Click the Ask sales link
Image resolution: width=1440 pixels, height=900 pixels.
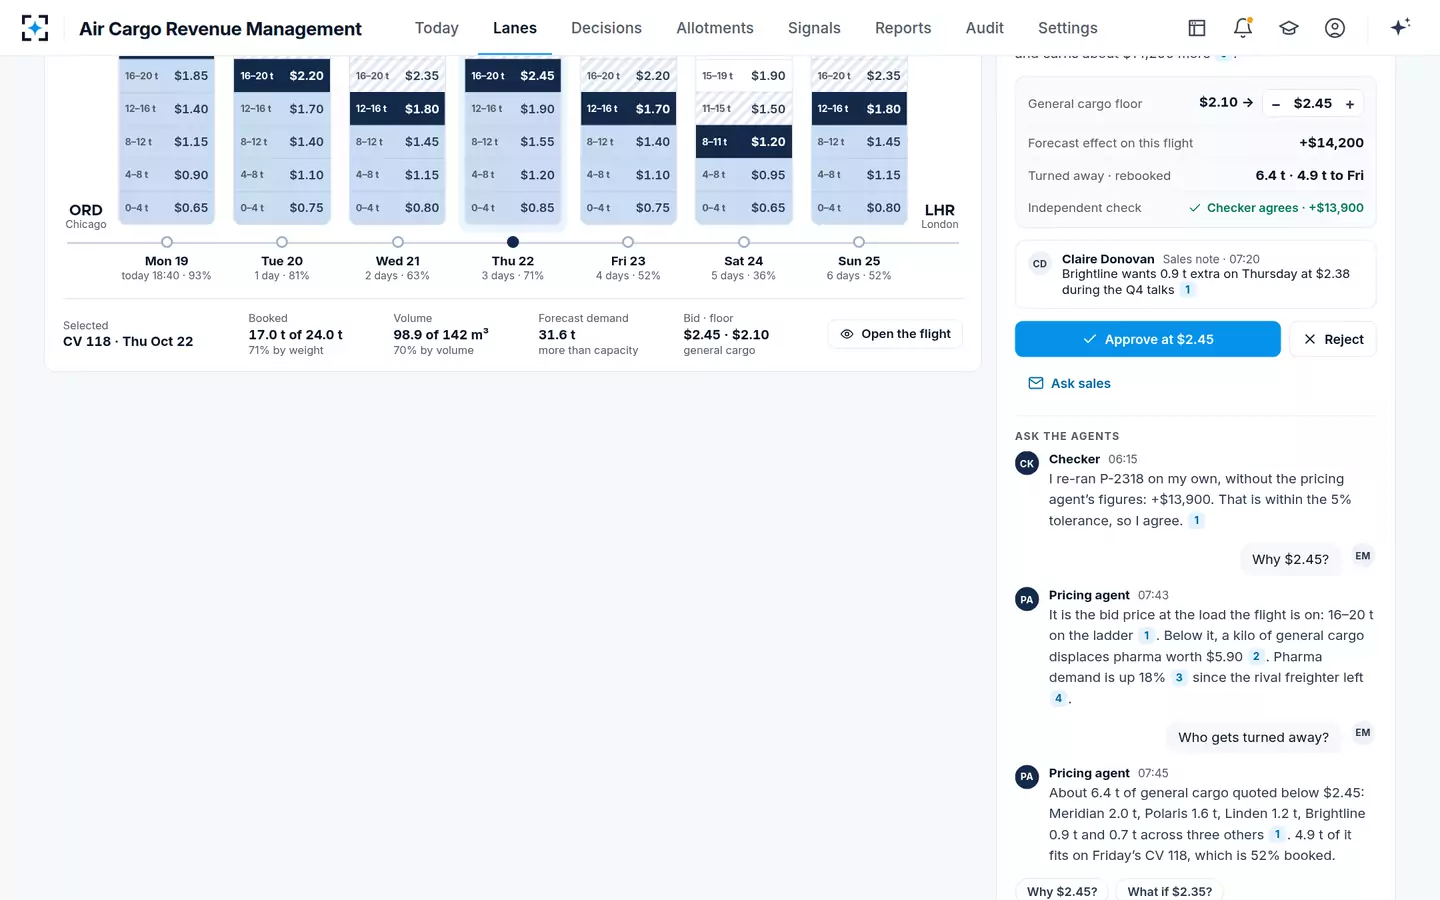point(1070,383)
